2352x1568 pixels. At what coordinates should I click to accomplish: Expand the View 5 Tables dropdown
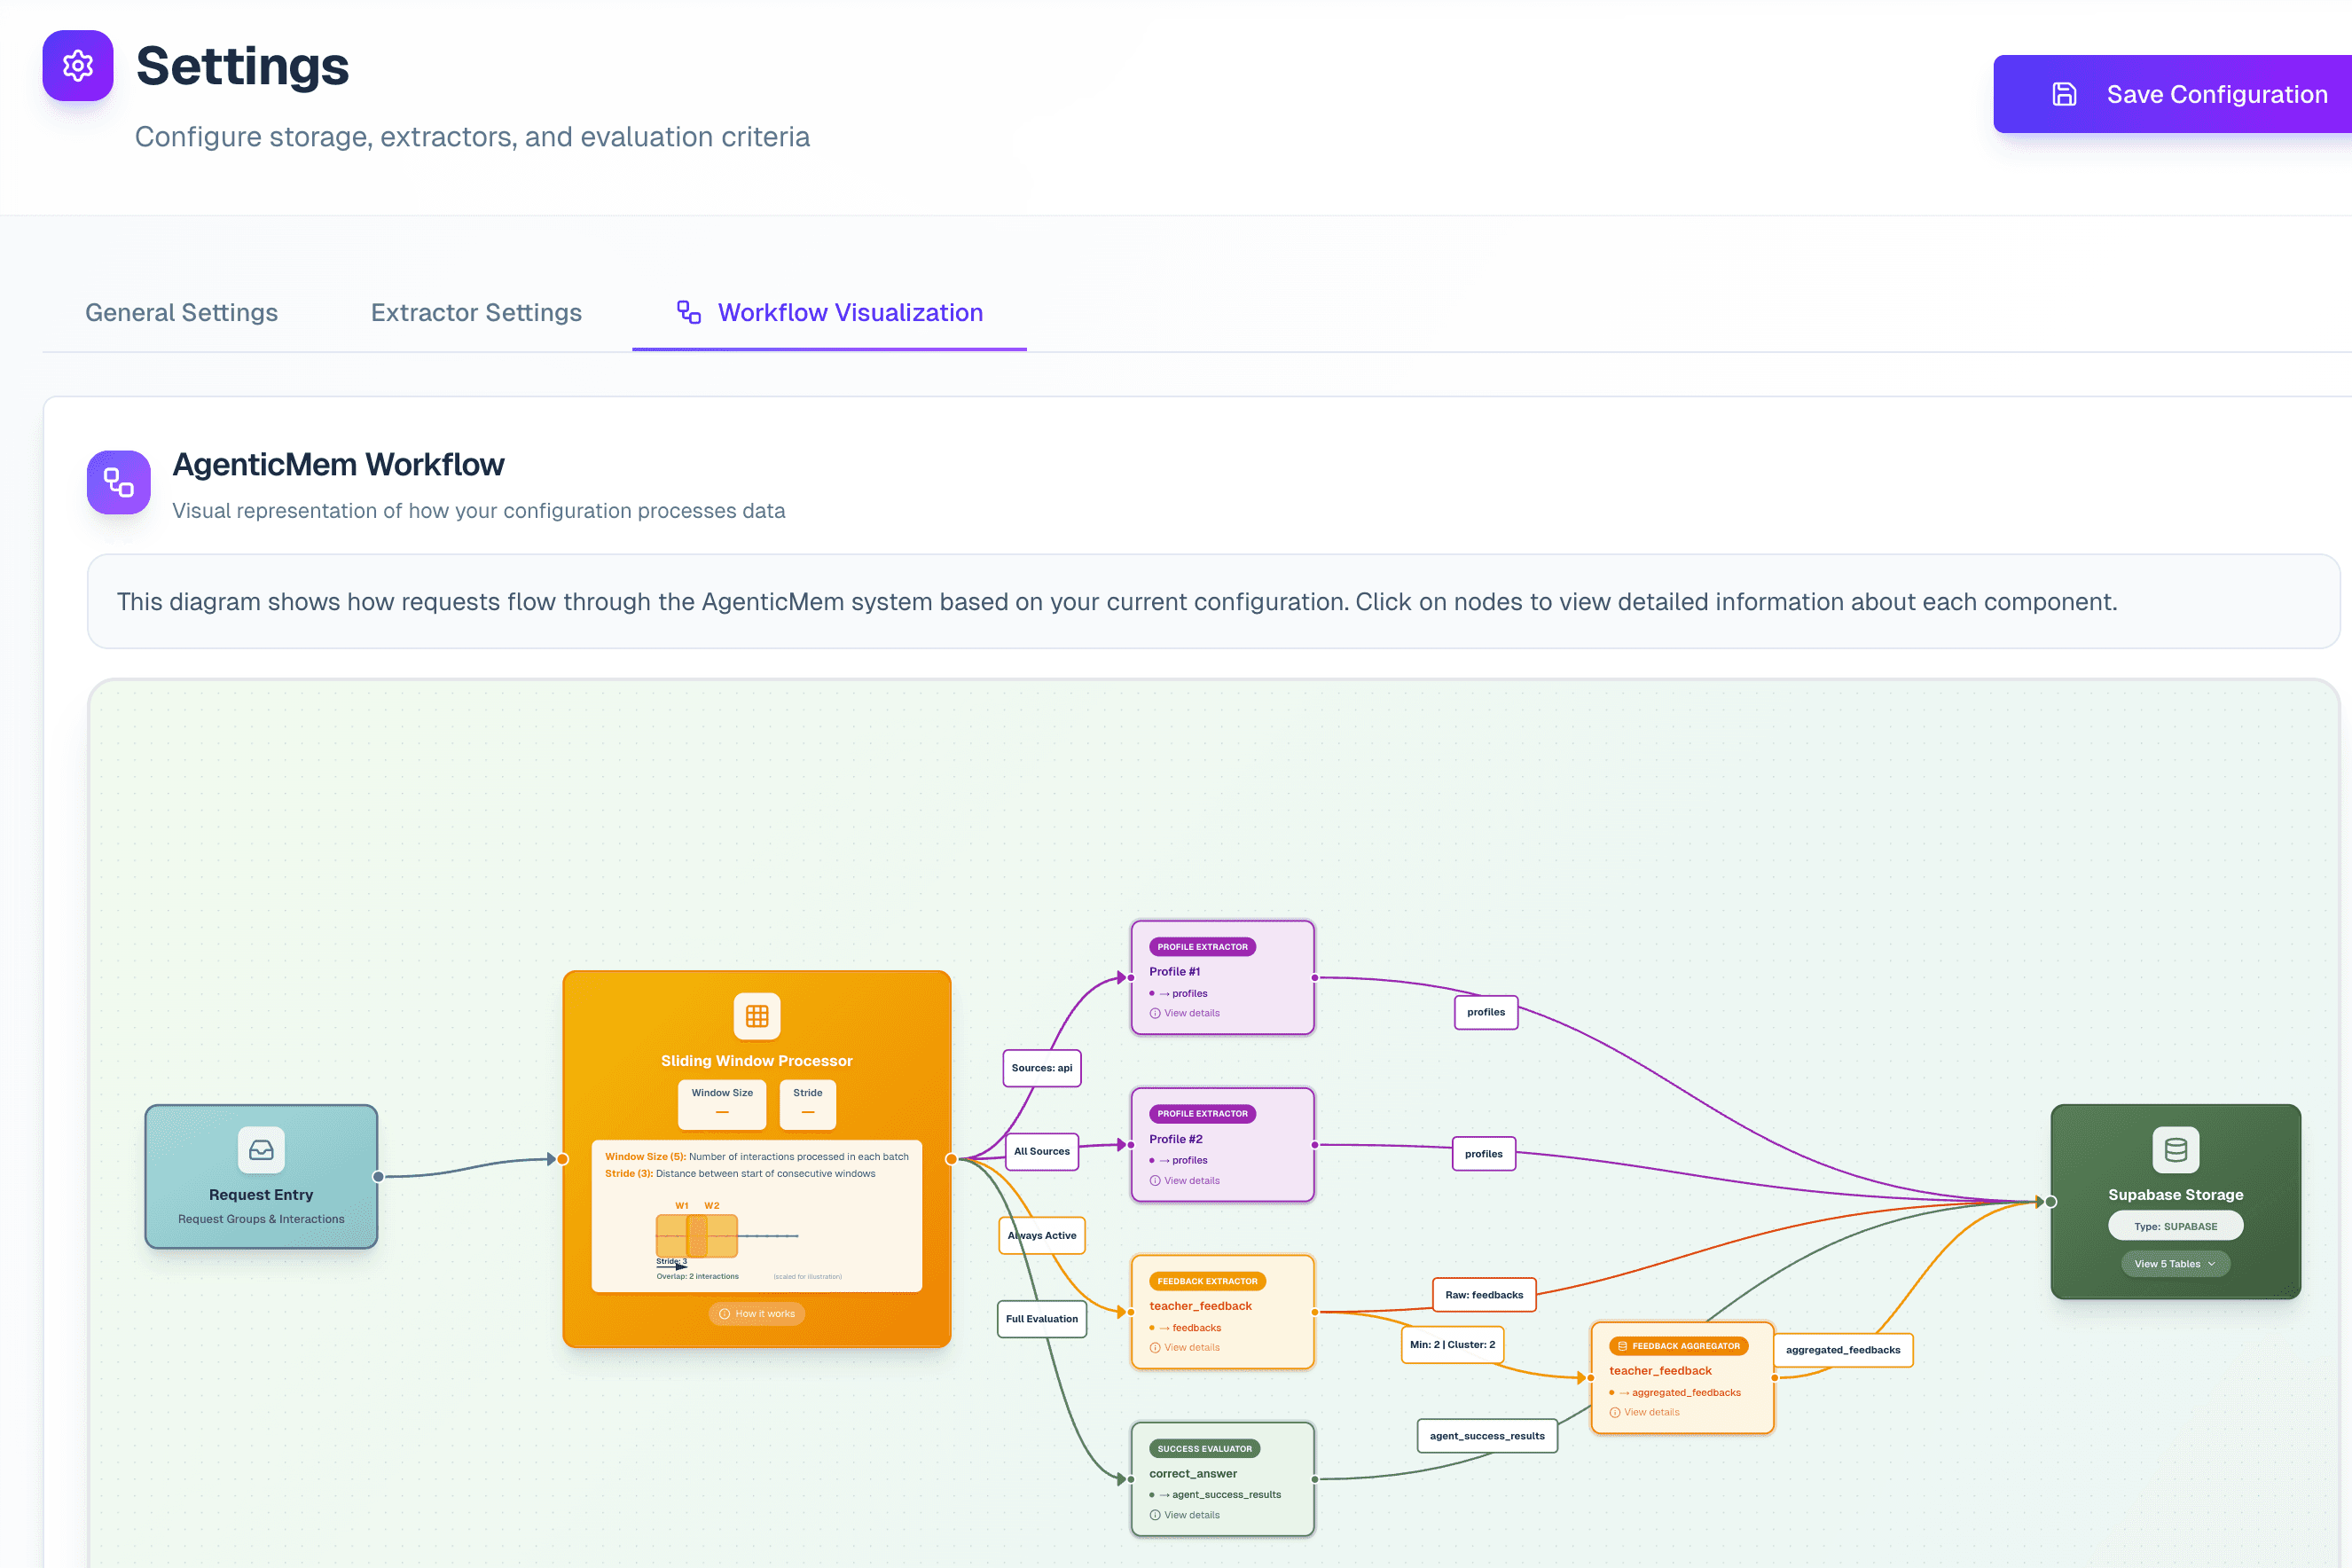click(2175, 1263)
